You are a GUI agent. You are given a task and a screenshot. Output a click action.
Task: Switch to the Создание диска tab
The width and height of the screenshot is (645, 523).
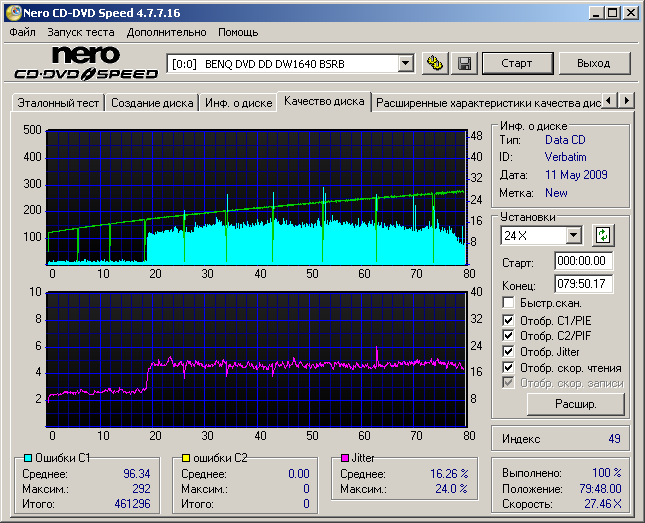click(152, 103)
